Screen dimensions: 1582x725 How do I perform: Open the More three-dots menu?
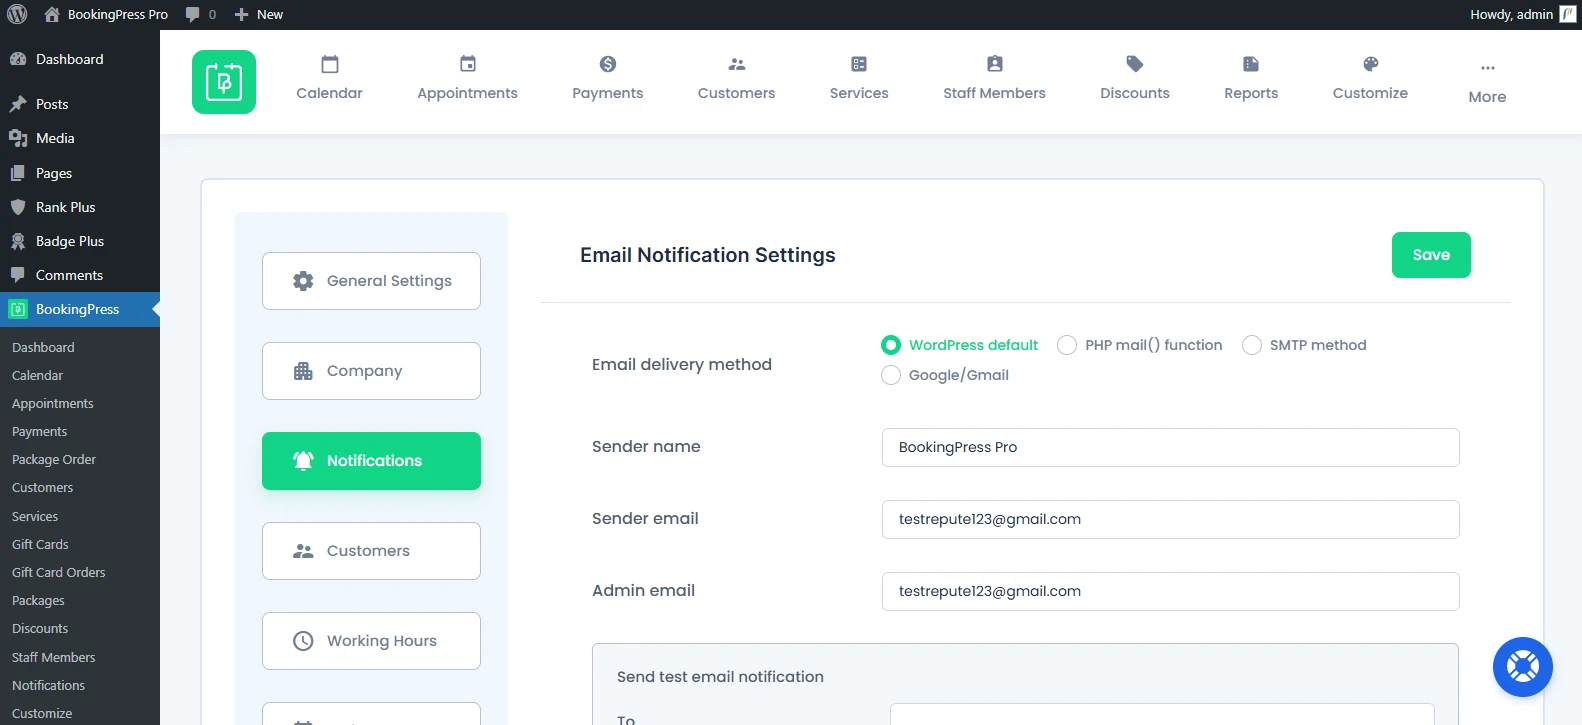pyautogui.click(x=1488, y=82)
